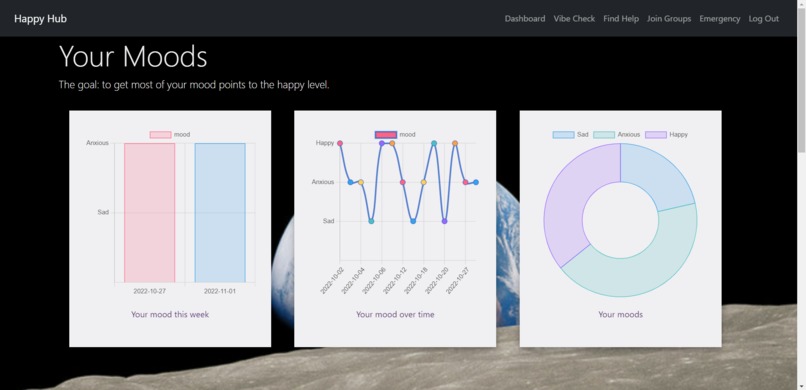This screenshot has height=390, width=806.
Task: Open the Join Groups page
Action: click(x=669, y=18)
